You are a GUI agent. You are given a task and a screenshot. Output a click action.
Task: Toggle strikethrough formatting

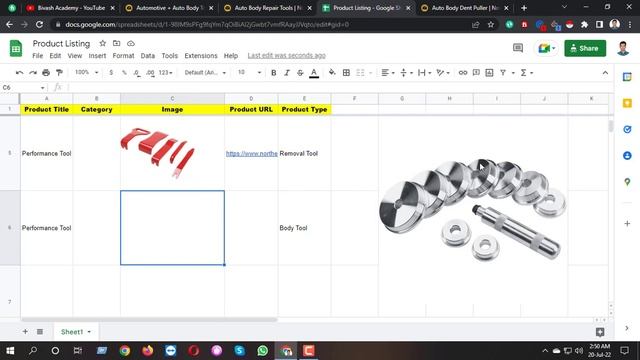click(300, 73)
